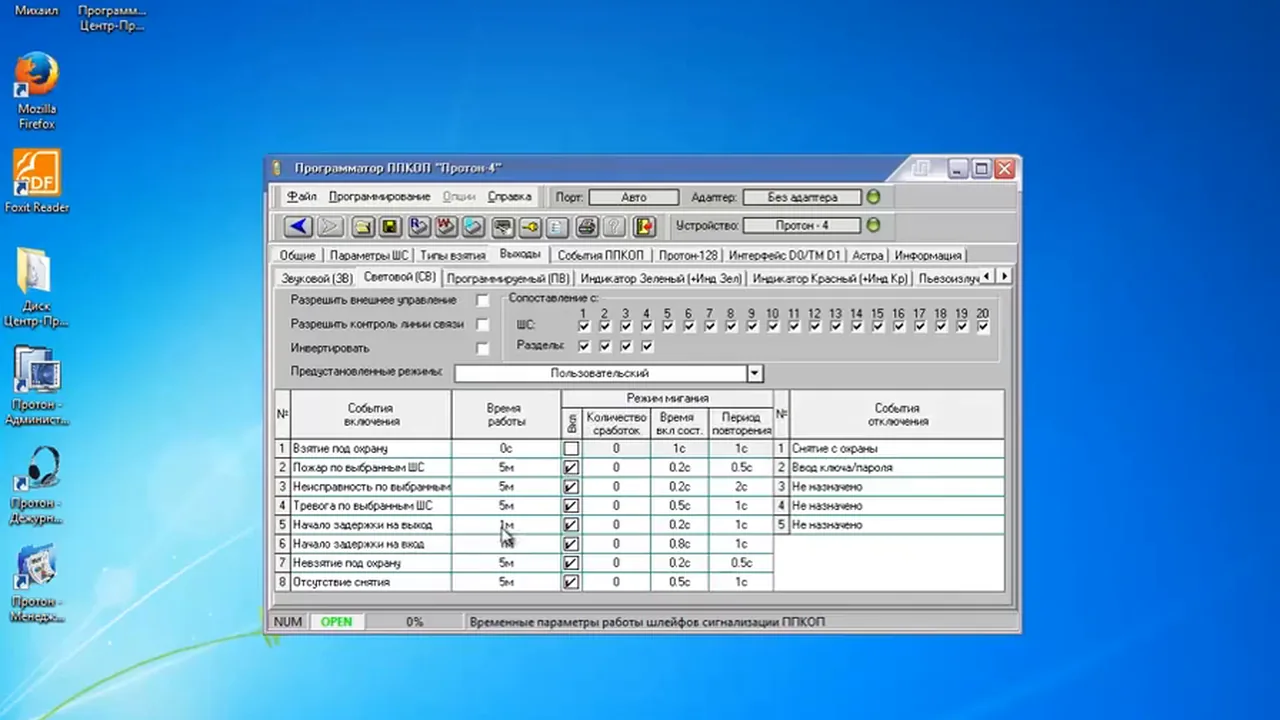Select the 5м time cell for Пожар row

tap(506, 468)
